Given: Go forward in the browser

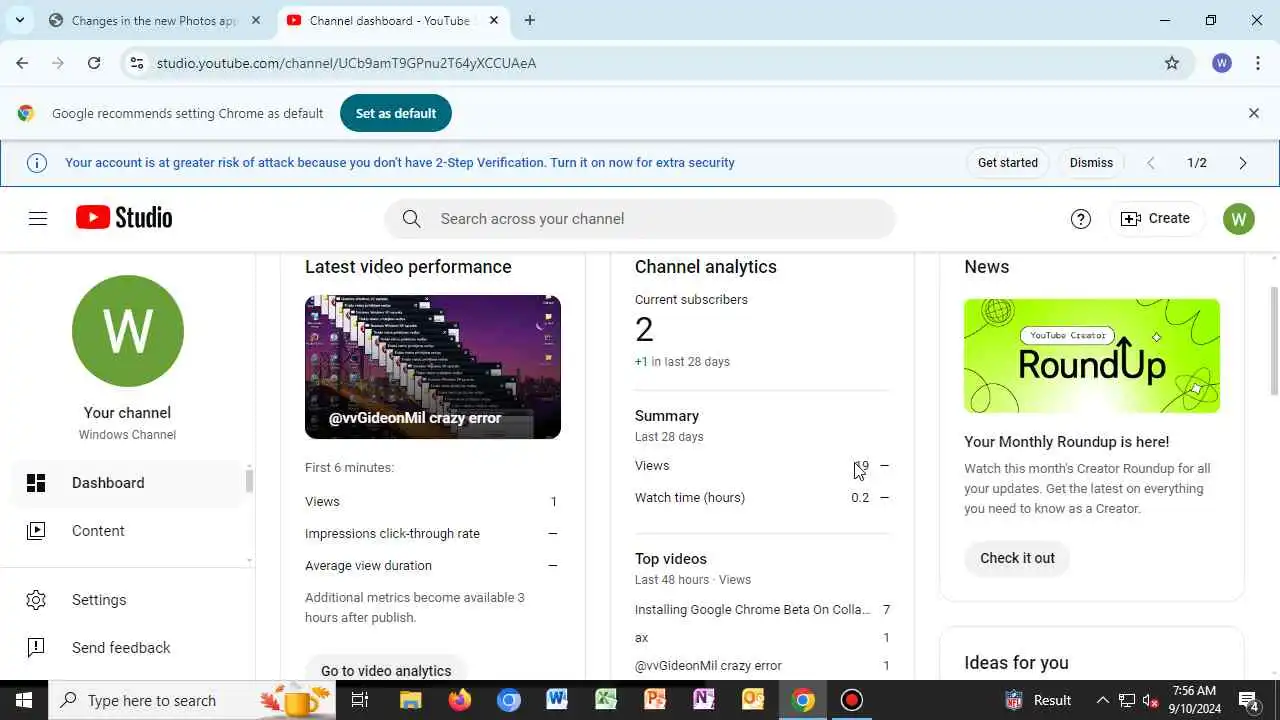Looking at the screenshot, I should click(x=58, y=63).
